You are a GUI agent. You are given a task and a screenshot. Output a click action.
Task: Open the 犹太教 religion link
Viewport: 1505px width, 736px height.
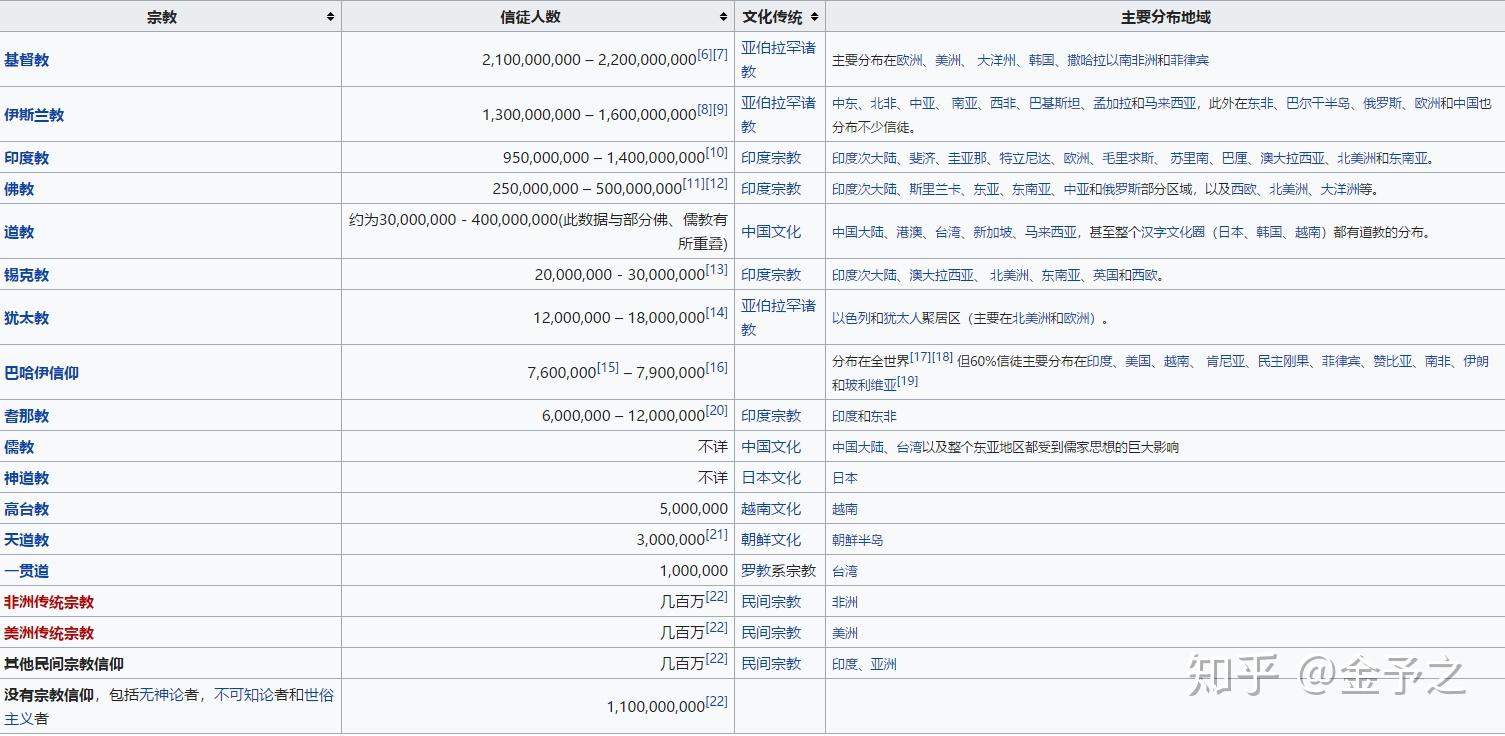click(x=26, y=318)
